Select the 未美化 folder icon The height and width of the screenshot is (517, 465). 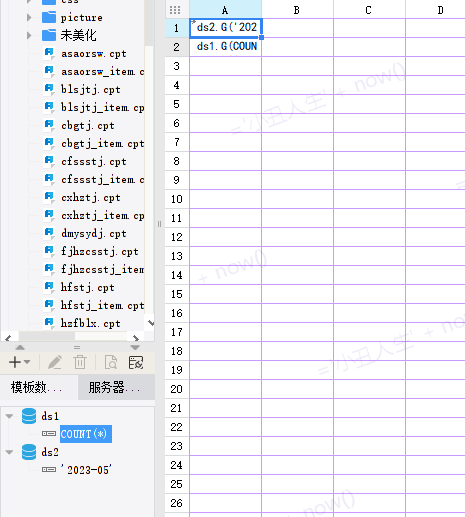pyautogui.click(x=49, y=35)
